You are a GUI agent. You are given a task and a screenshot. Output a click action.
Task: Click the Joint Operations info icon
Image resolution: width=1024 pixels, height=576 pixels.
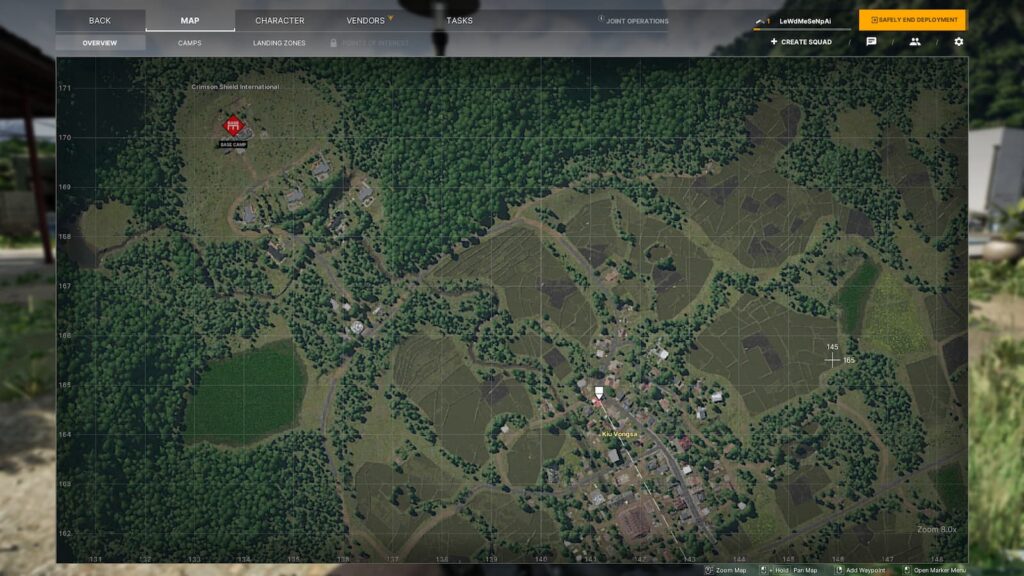pos(601,19)
